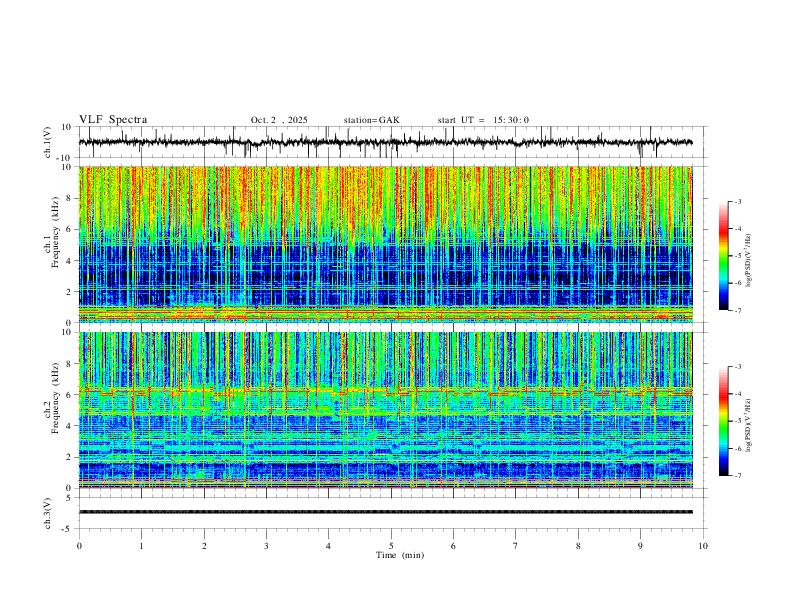The width and height of the screenshot is (792, 612).
Task: Click ch.3 axis '-5' tick label
Action: click(x=68, y=529)
